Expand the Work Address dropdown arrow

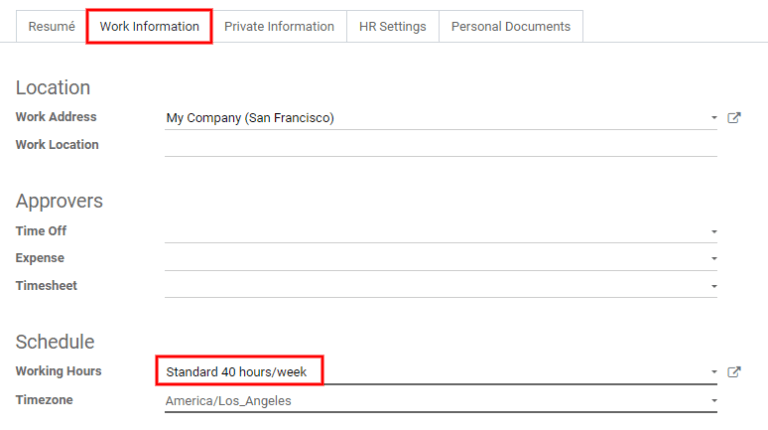[714, 118]
